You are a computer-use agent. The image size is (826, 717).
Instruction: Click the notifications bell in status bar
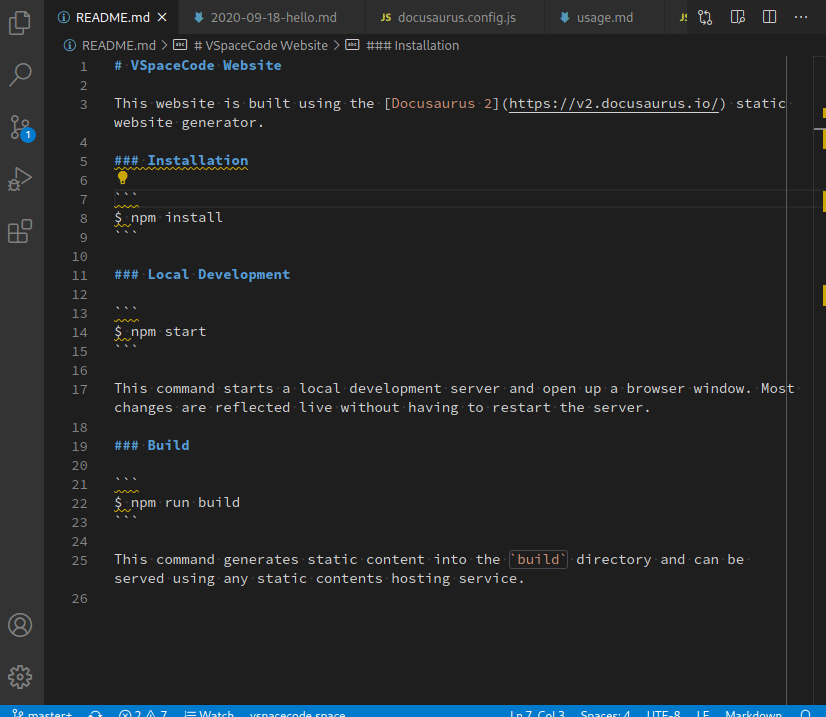[x=805, y=713]
